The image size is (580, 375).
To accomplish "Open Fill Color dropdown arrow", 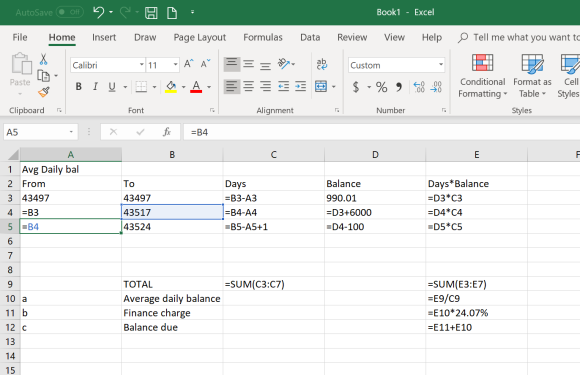I will click(183, 87).
